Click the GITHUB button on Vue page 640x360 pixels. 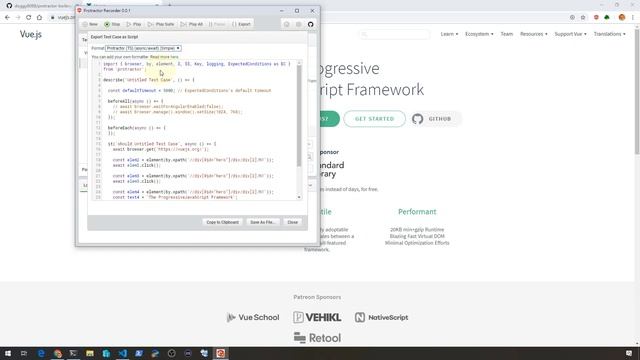435,119
